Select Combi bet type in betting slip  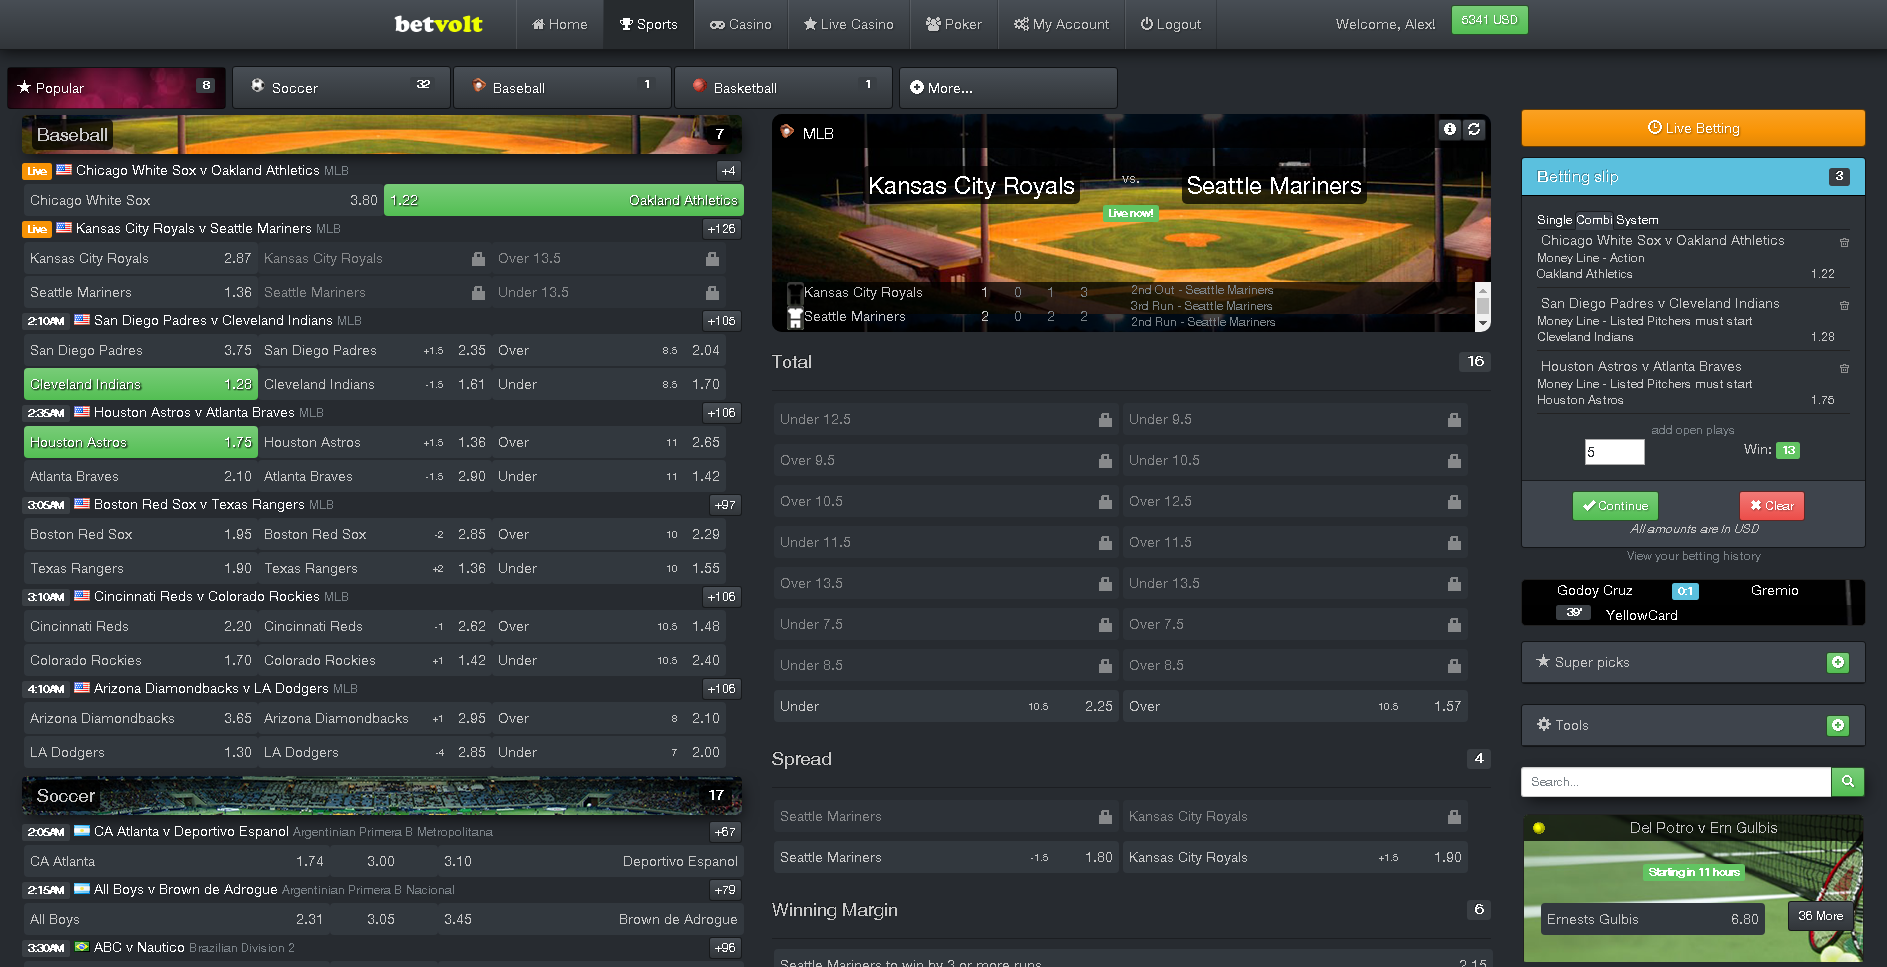click(x=1594, y=220)
